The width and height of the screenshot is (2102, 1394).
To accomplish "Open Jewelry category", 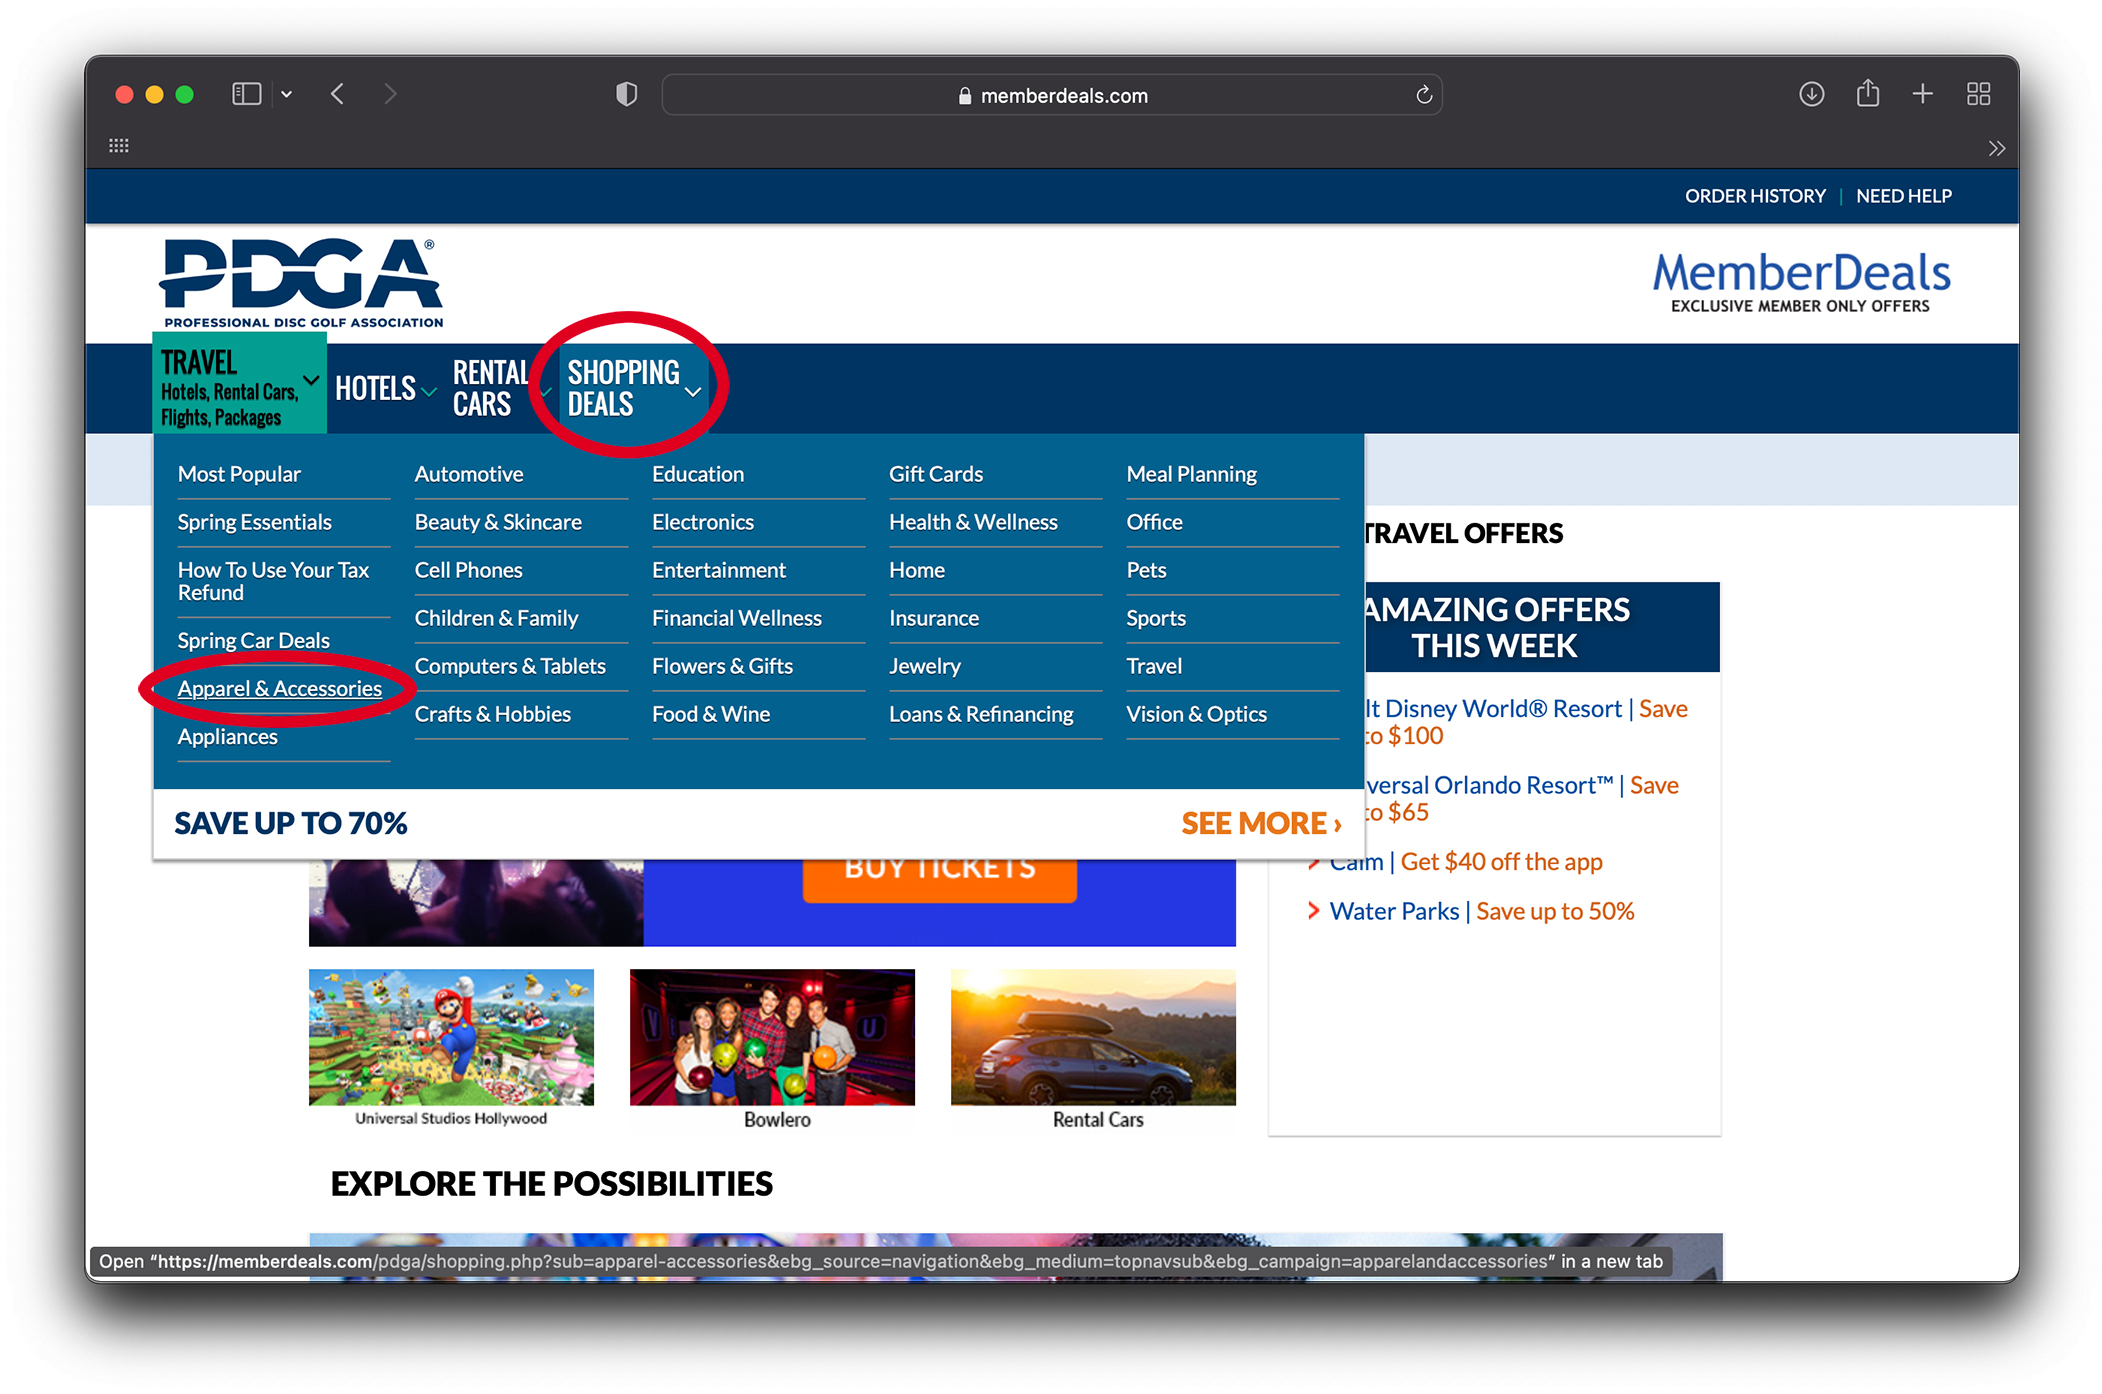I will [x=925, y=666].
